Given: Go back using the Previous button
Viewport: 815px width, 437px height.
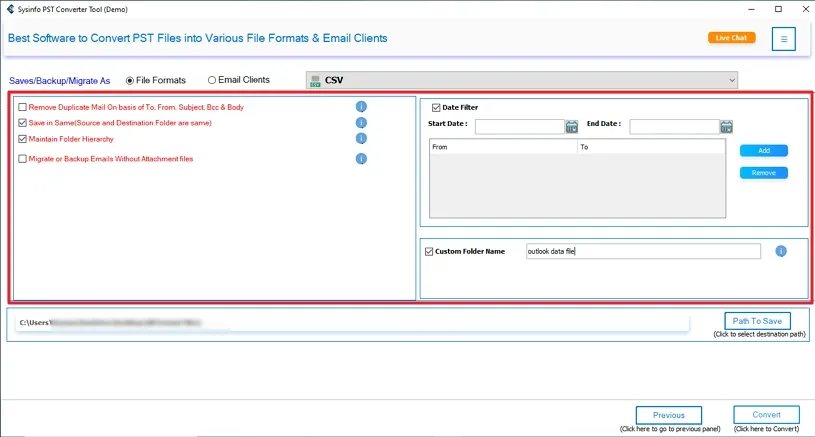Looking at the screenshot, I should pos(668,415).
